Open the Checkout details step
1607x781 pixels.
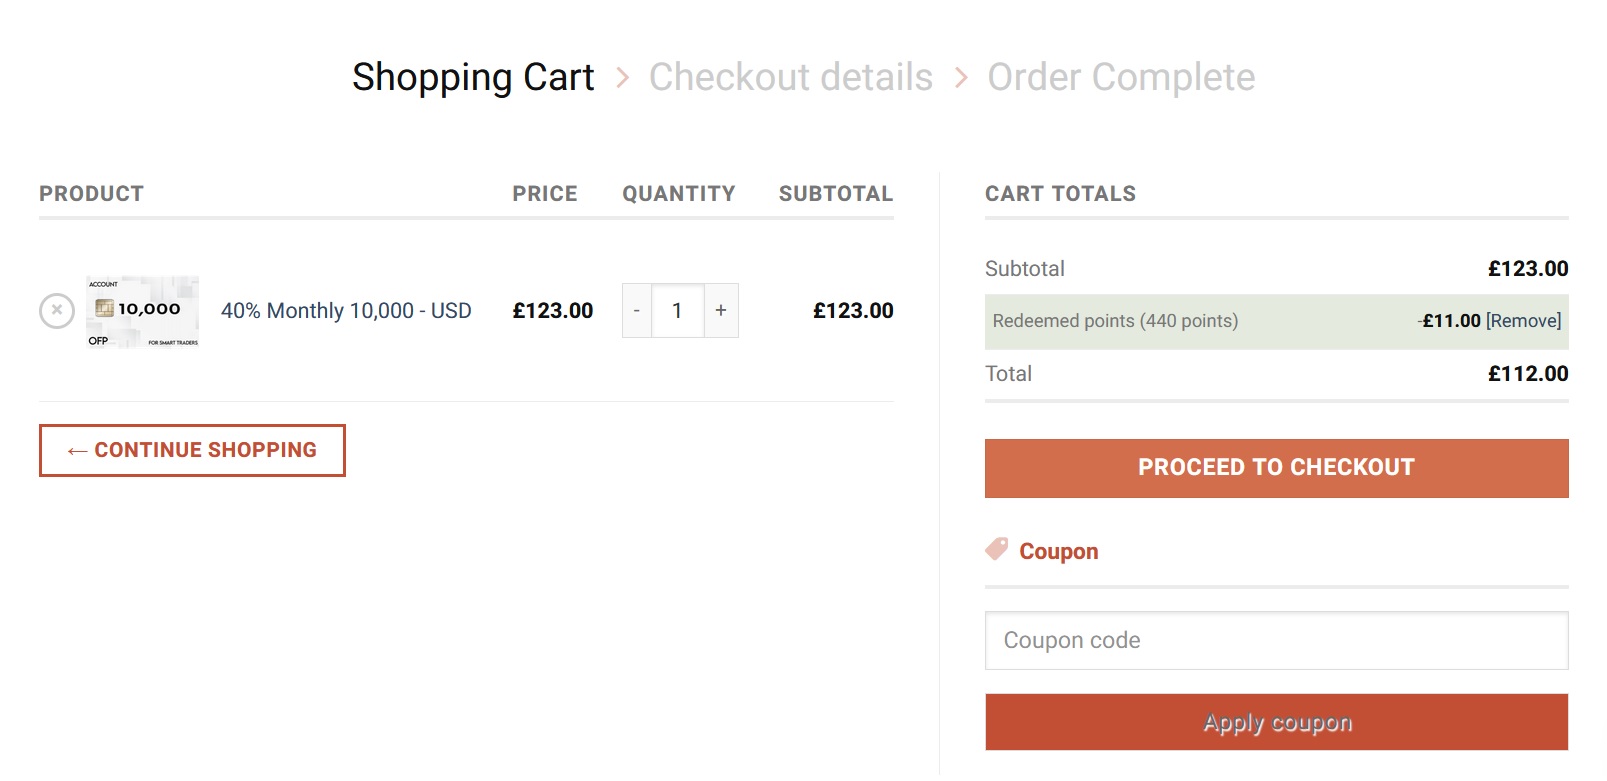pyautogui.click(x=790, y=77)
